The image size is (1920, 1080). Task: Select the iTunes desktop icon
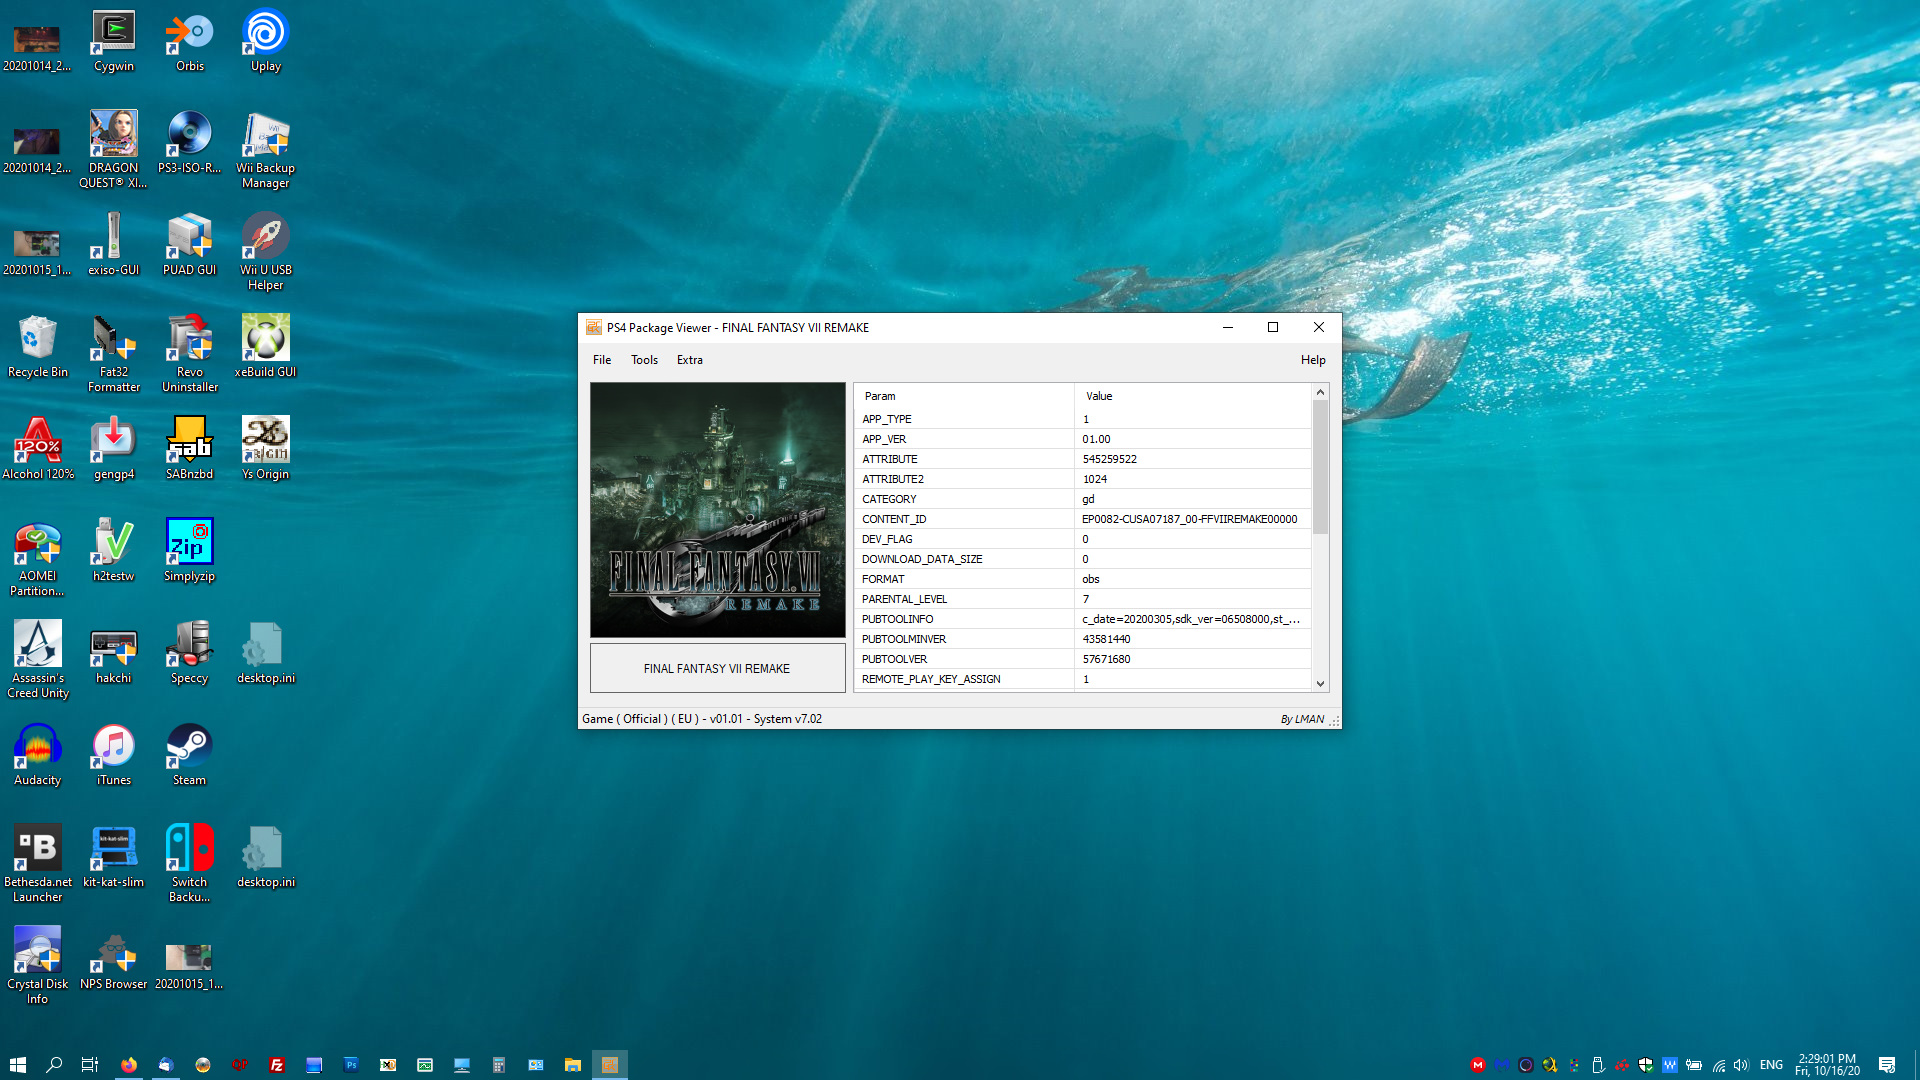click(114, 755)
